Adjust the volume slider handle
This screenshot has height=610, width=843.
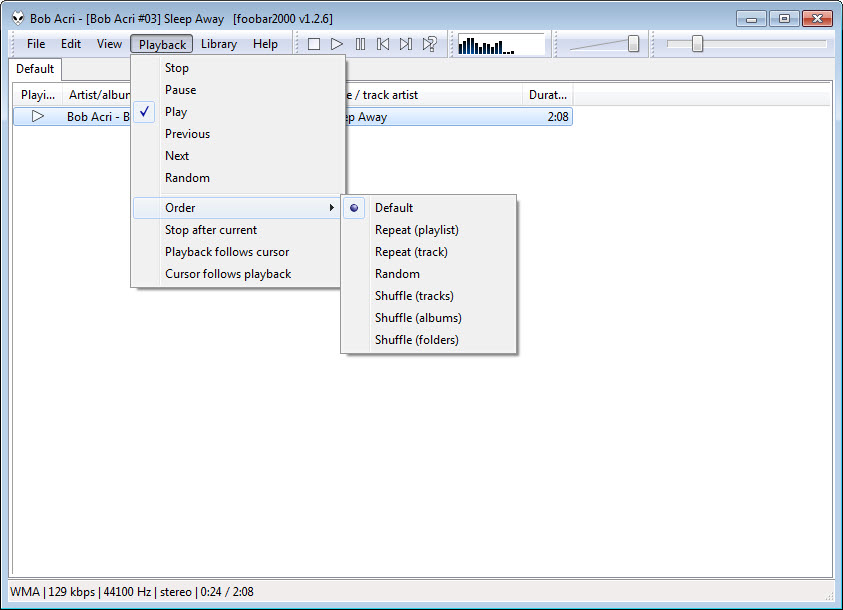point(633,44)
